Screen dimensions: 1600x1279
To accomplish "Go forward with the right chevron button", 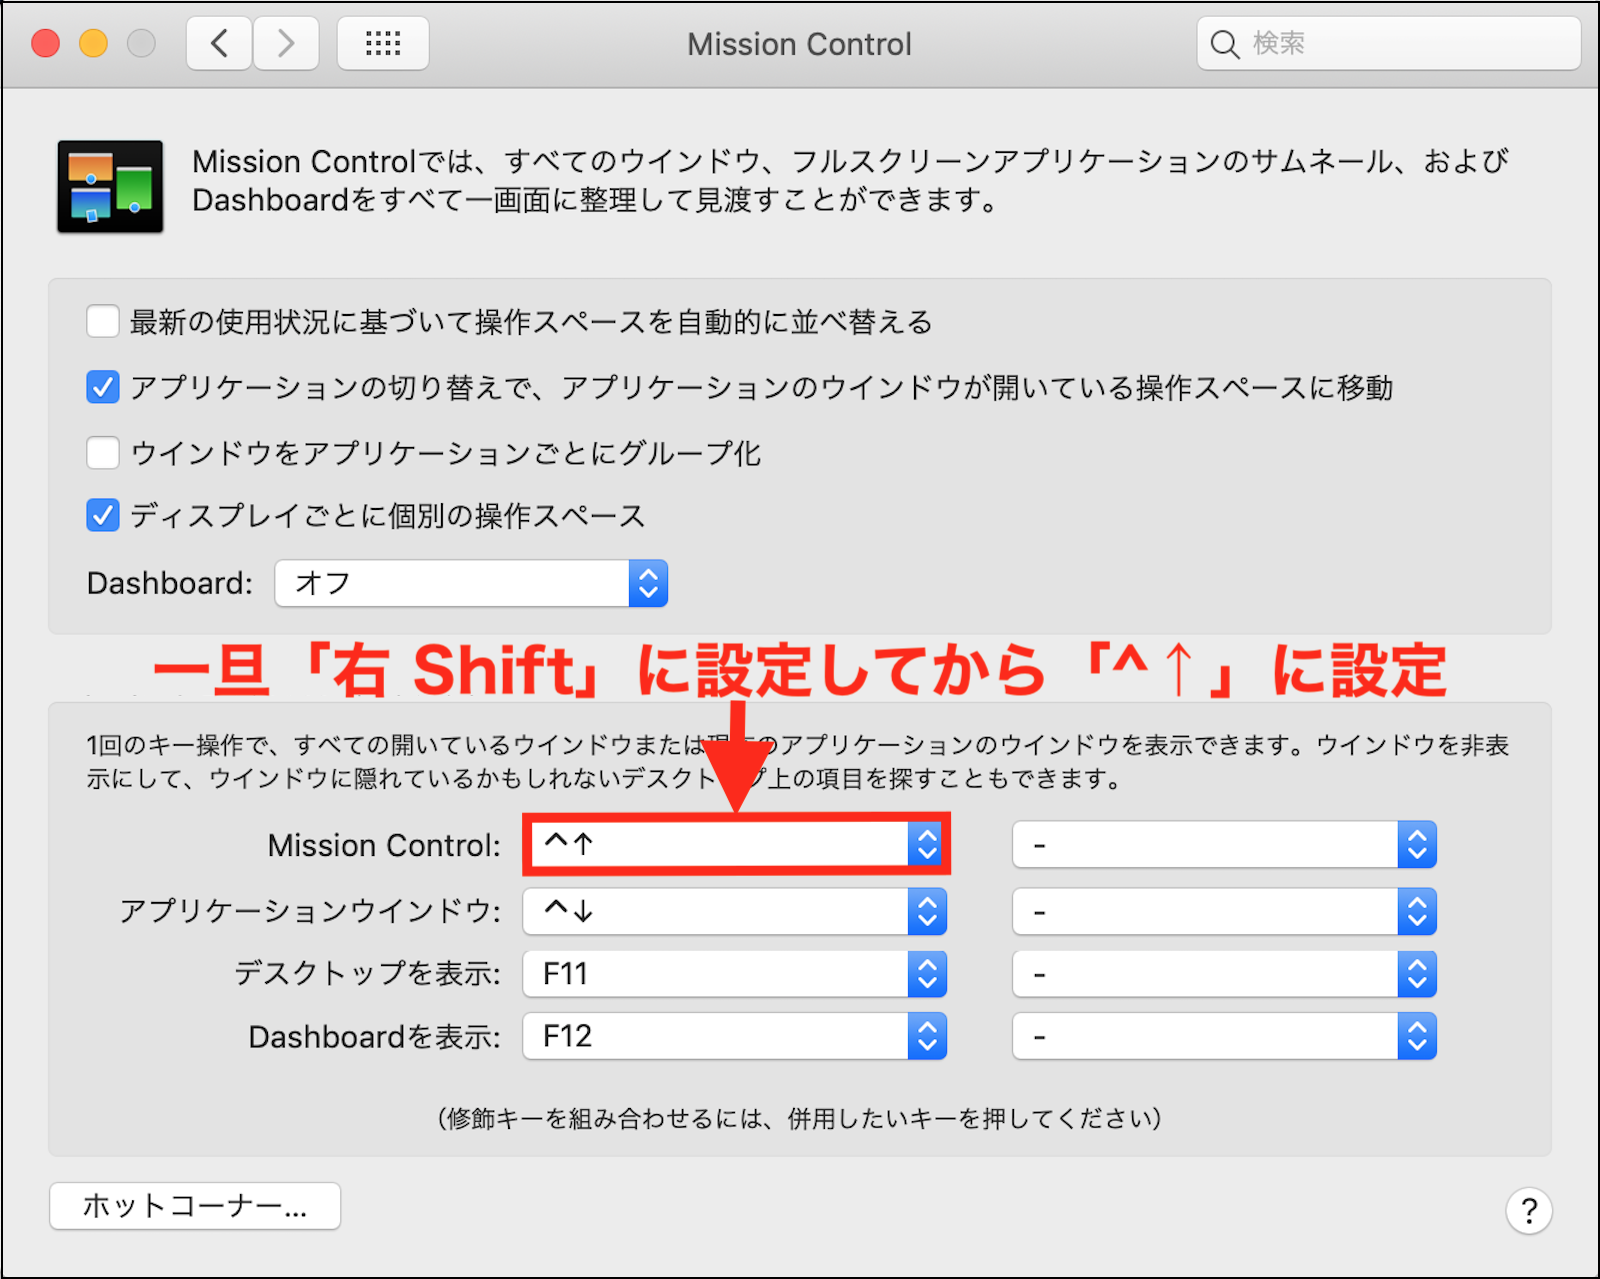I will coord(286,44).
